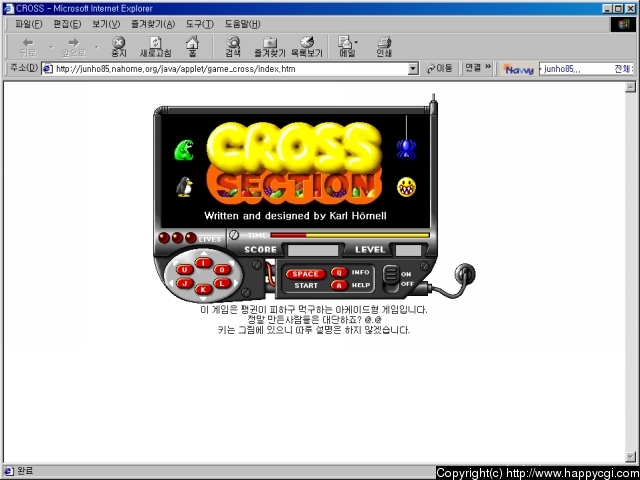Open the 파일(F) menu
Viewport: 640px width, 480px height.
click(29, 24)
